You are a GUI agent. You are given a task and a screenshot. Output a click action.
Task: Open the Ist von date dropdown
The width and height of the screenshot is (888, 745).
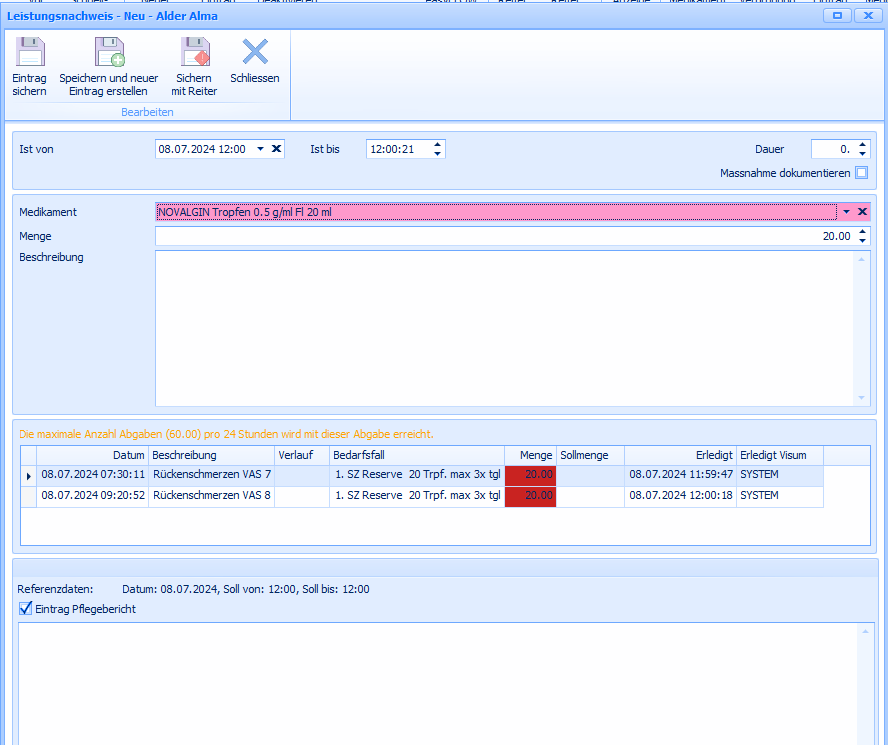coord(260,149)
